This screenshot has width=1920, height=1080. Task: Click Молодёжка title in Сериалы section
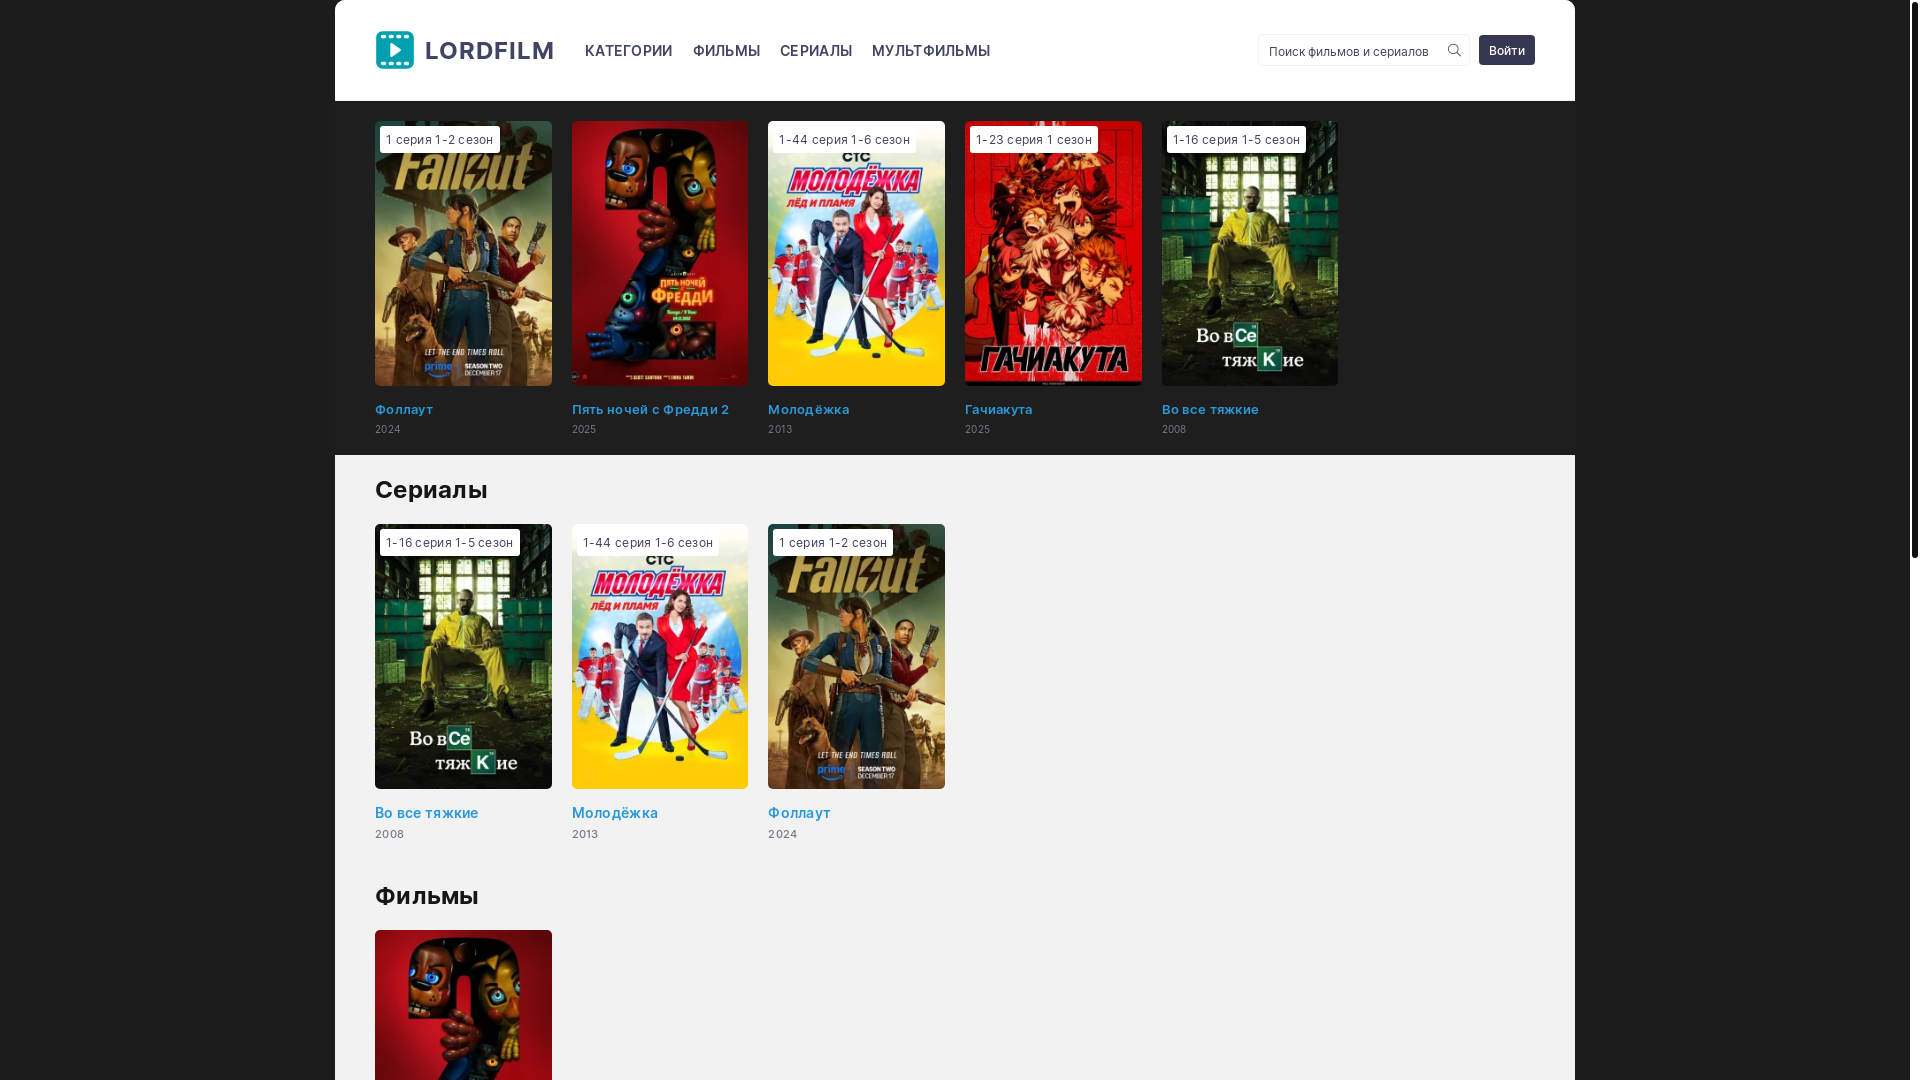[x=615, y=813]
